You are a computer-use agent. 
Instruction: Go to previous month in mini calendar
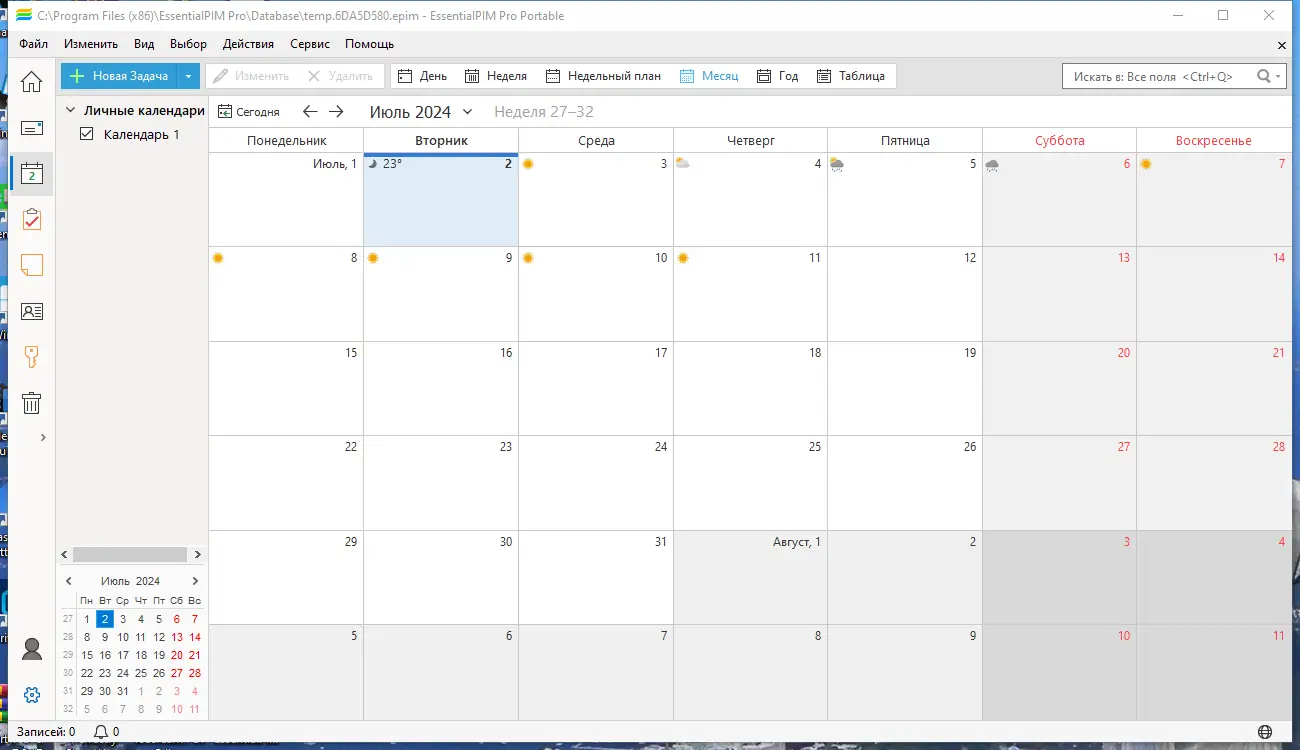69,581
